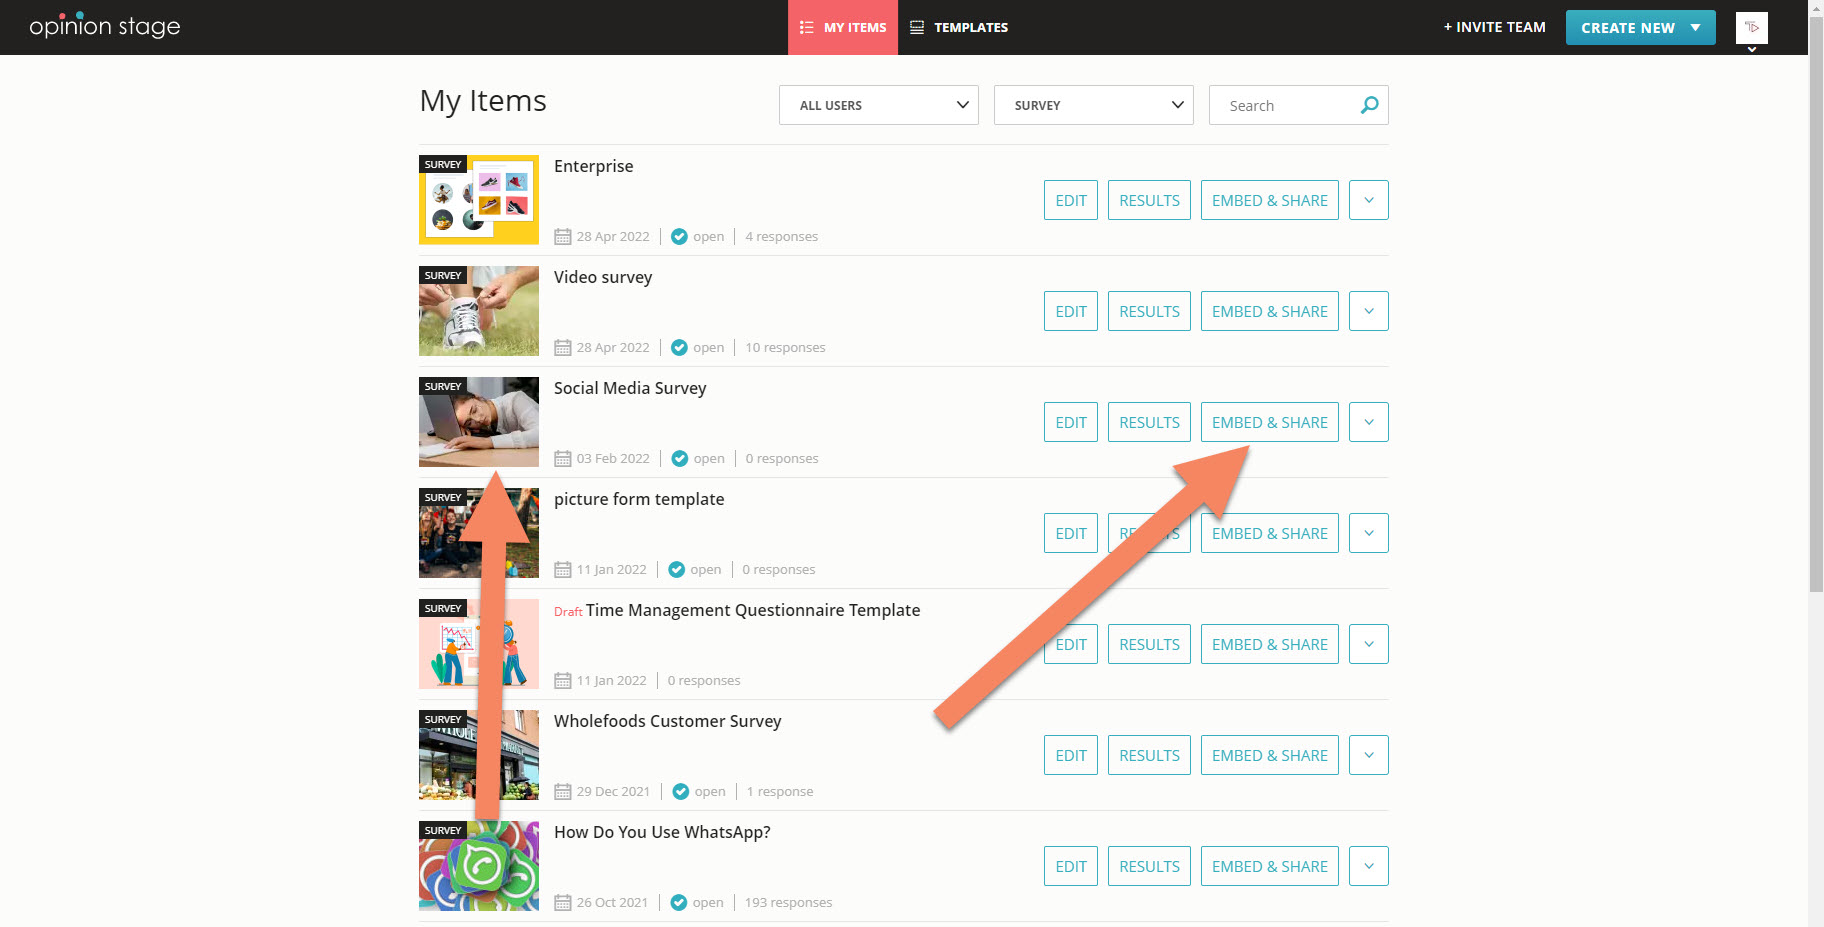
Task: Click the open status checkmark for WhatsApp survey
Action: coord(679,903)
